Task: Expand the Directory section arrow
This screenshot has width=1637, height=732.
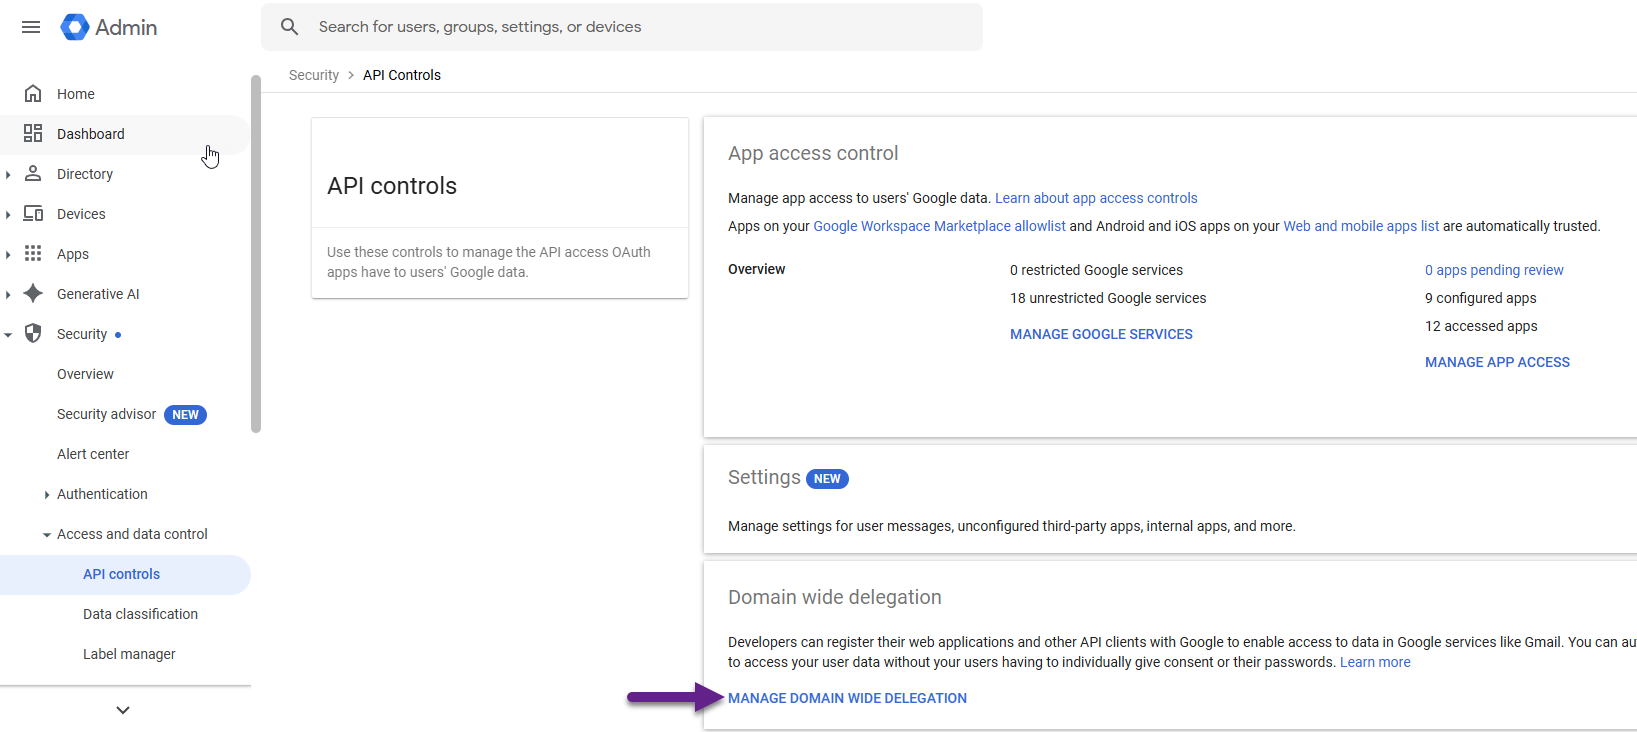Action: point(8,174)
